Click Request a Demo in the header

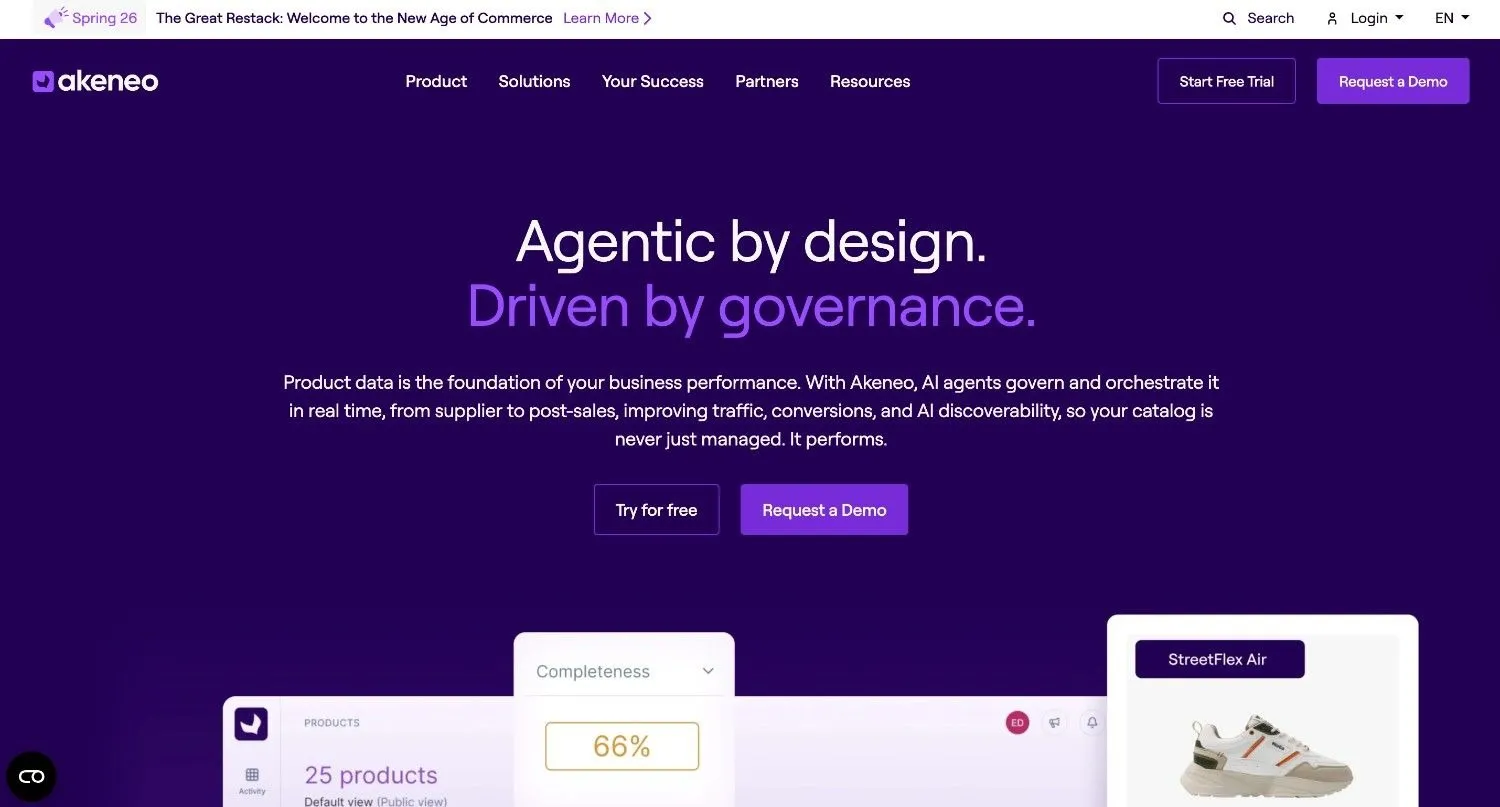pyautogui.click(x=1393, y=81)
